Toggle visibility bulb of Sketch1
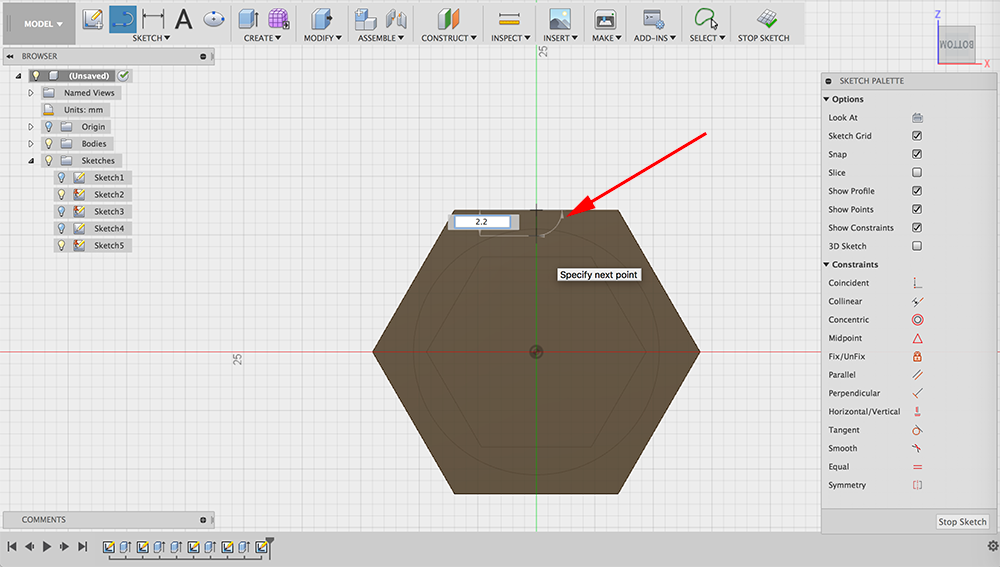The image size is (1000, 567). [62, 177]
